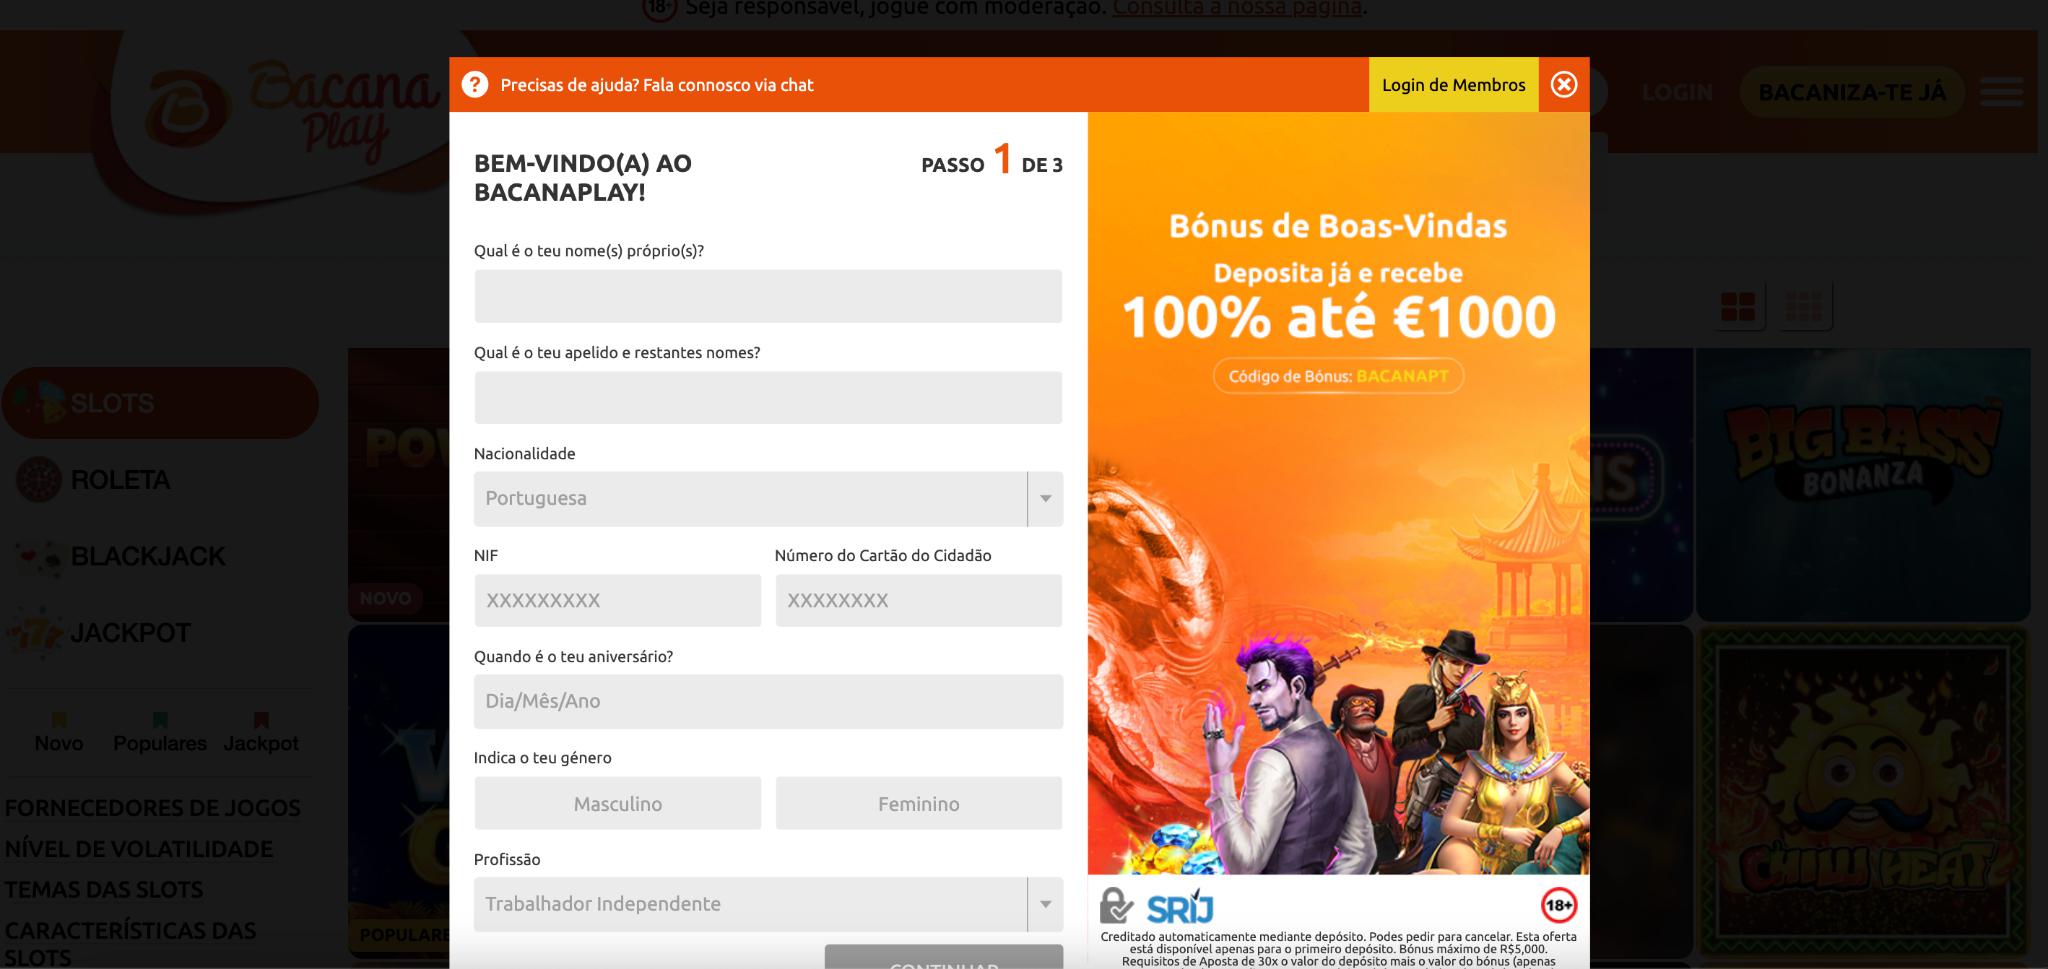Click the 18+ badge in bonus banner

1558,906
